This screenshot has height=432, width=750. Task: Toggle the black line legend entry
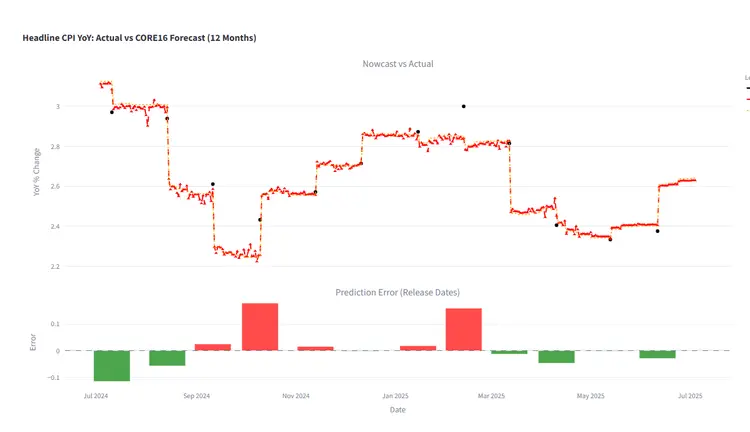(747, 88)
